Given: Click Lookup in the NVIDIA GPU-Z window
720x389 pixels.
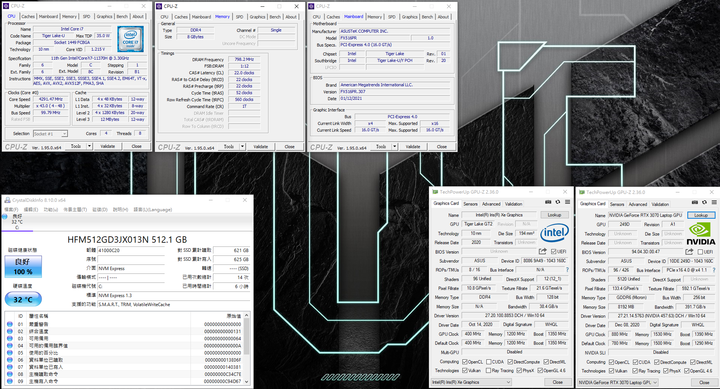Looking at the screenshot, I should (701, 215).
